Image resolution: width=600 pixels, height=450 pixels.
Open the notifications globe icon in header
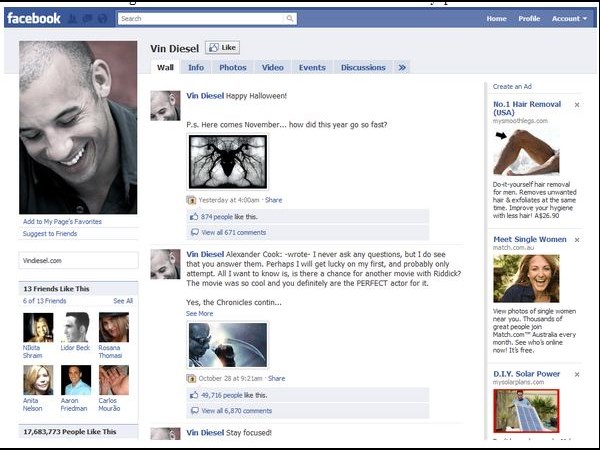tap(103, 18)
